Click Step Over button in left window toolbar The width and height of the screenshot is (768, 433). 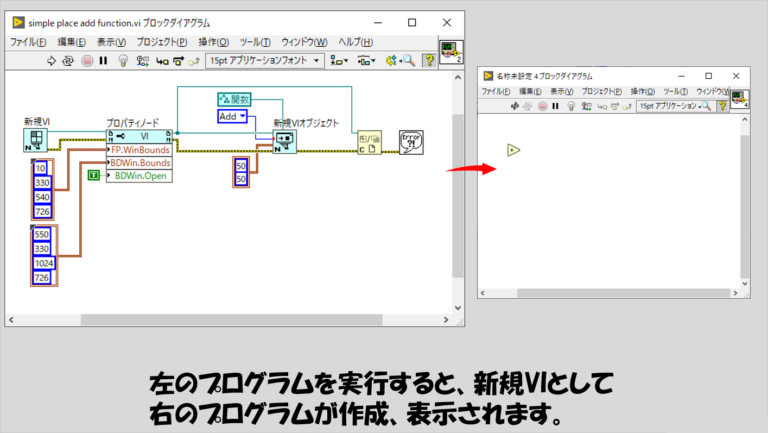coord(178,61)
